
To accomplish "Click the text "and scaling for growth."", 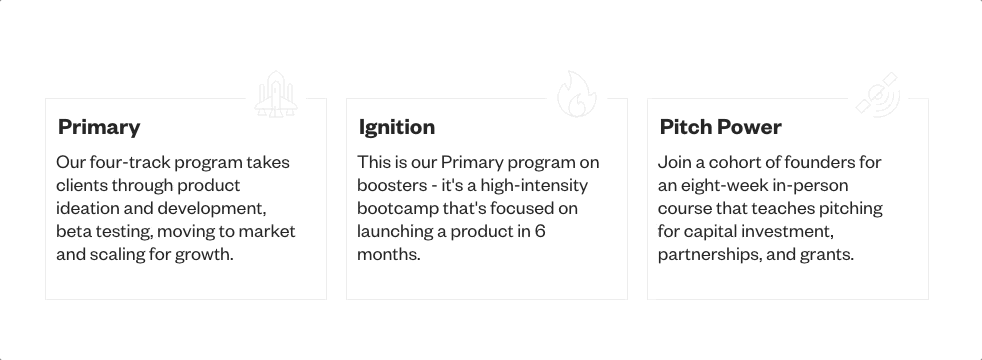I will (145, 254).
